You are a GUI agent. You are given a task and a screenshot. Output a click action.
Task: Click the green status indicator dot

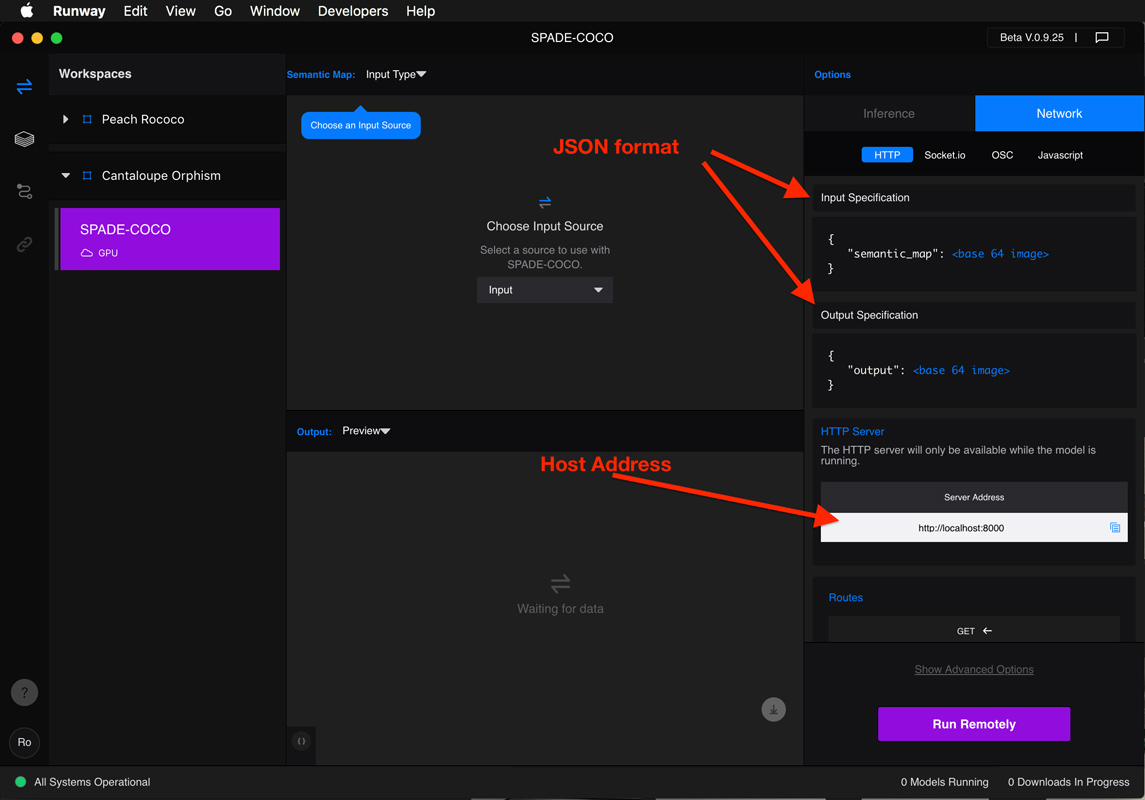point(20,782)
